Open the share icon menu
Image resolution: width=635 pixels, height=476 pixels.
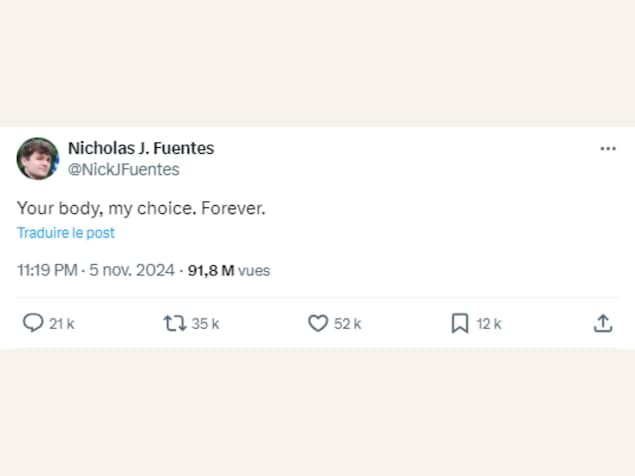point(603,323)
